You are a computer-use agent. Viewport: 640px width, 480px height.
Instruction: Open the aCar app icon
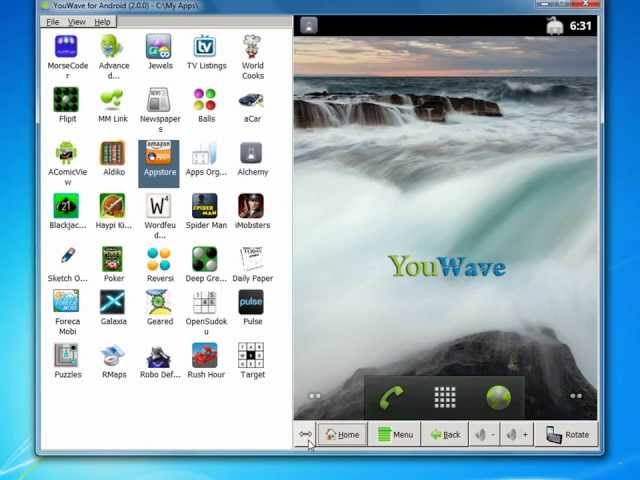pos(251,100)
